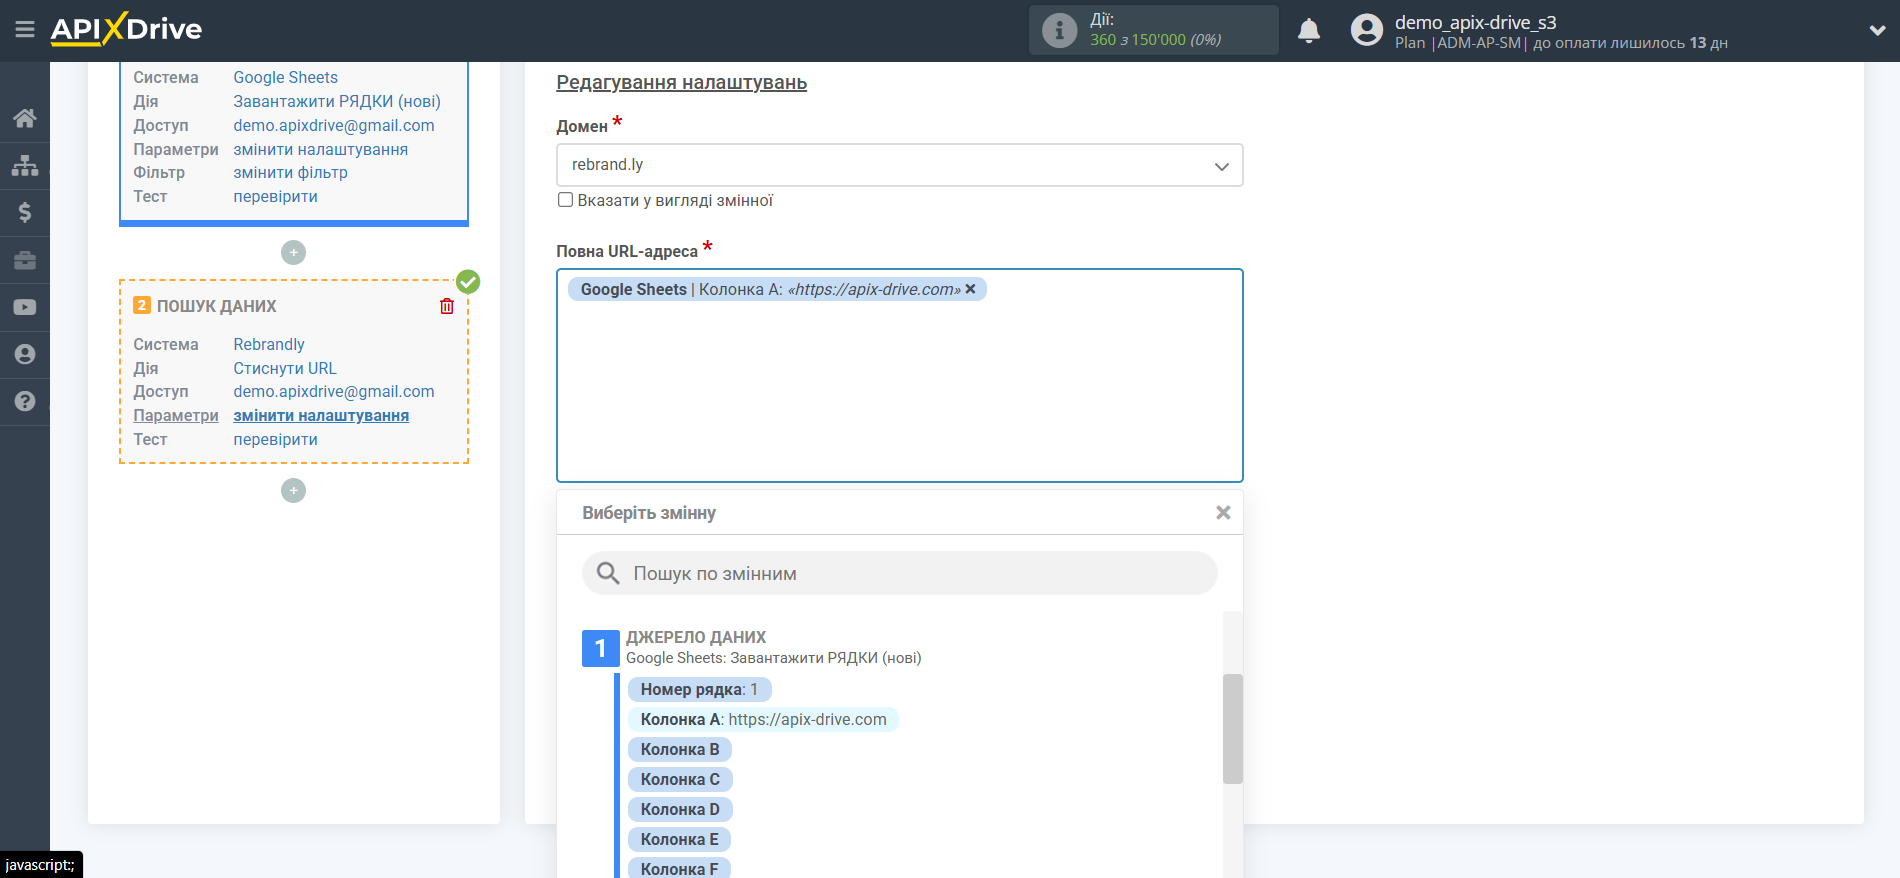The height and width of the screenshot is (878, 1900).
Task: Click the account avatar icon
Action: (x=1366, y=30)
